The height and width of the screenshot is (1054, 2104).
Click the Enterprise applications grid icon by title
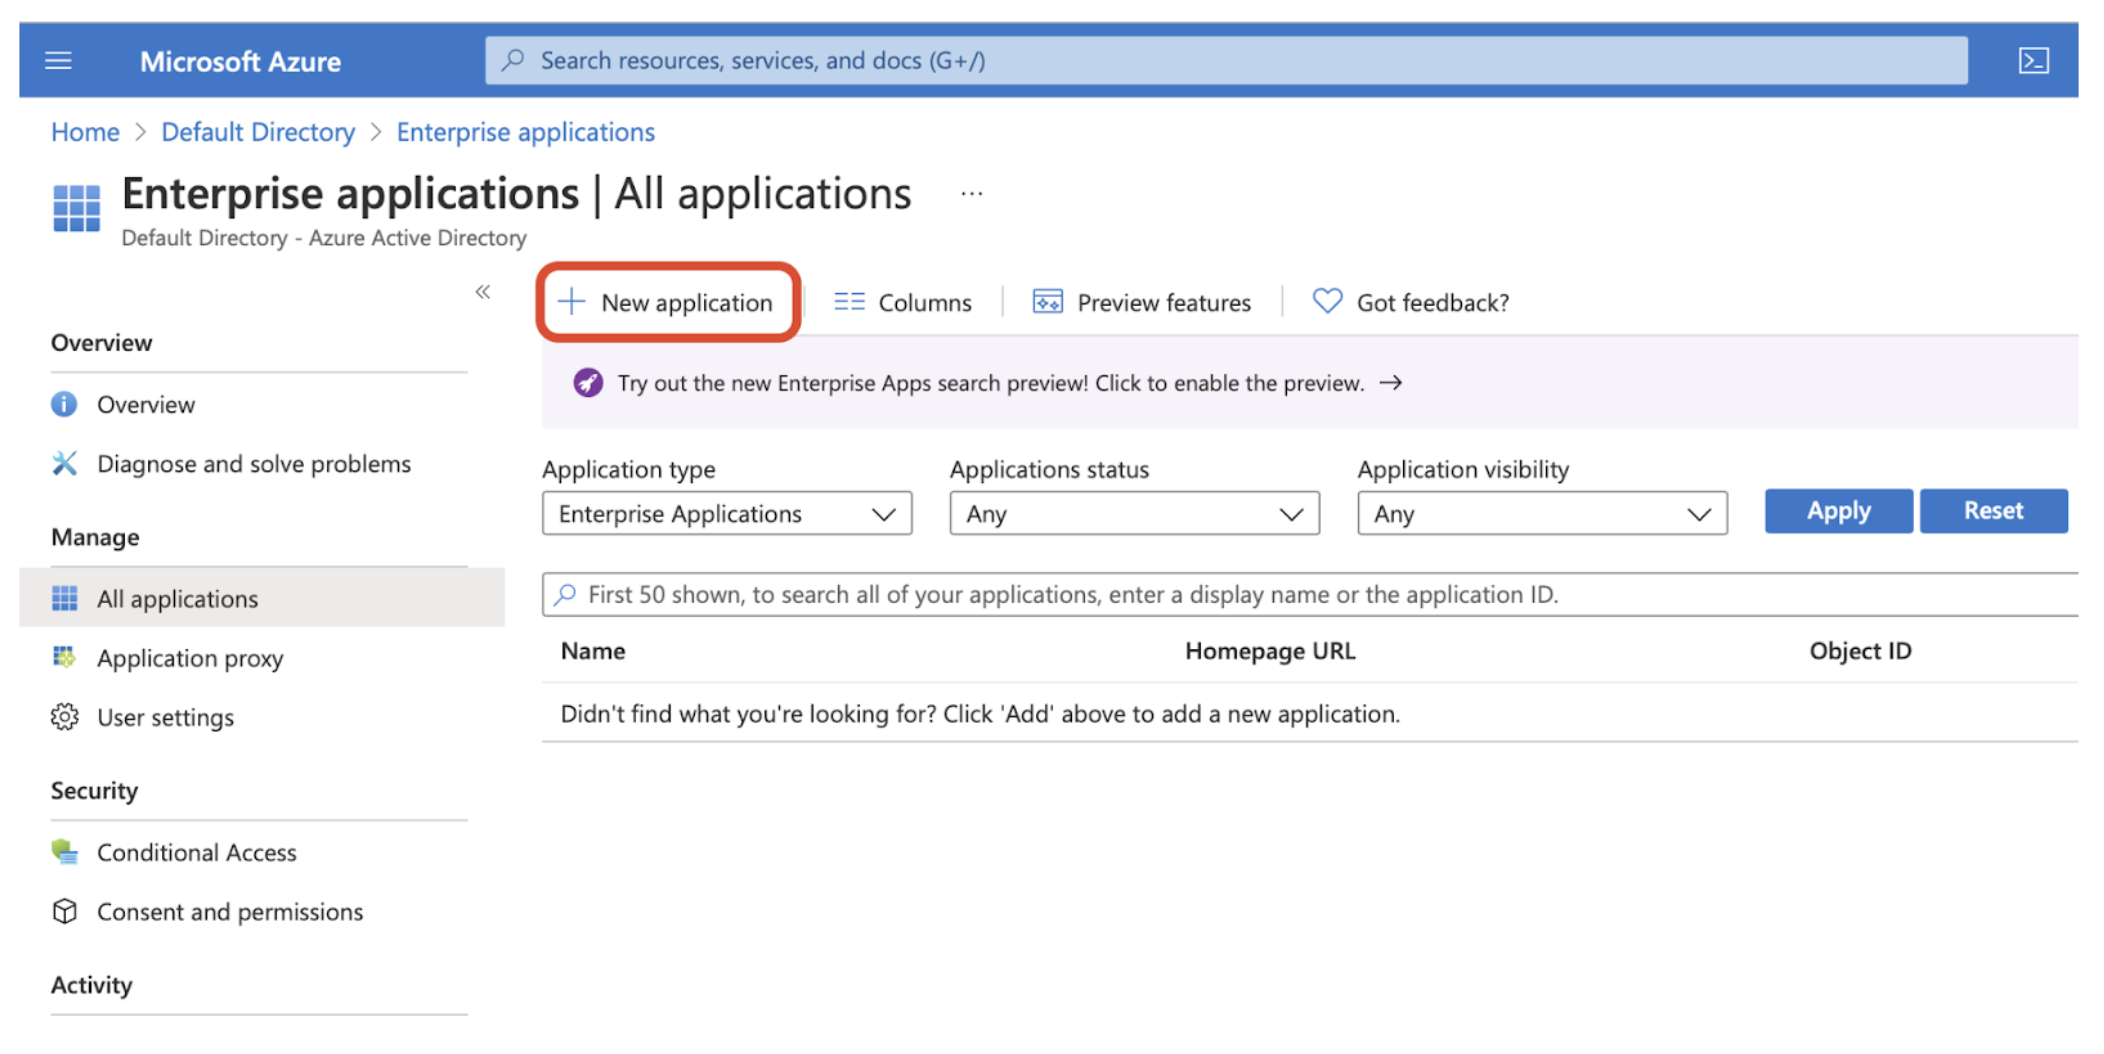tap(76, 208)
